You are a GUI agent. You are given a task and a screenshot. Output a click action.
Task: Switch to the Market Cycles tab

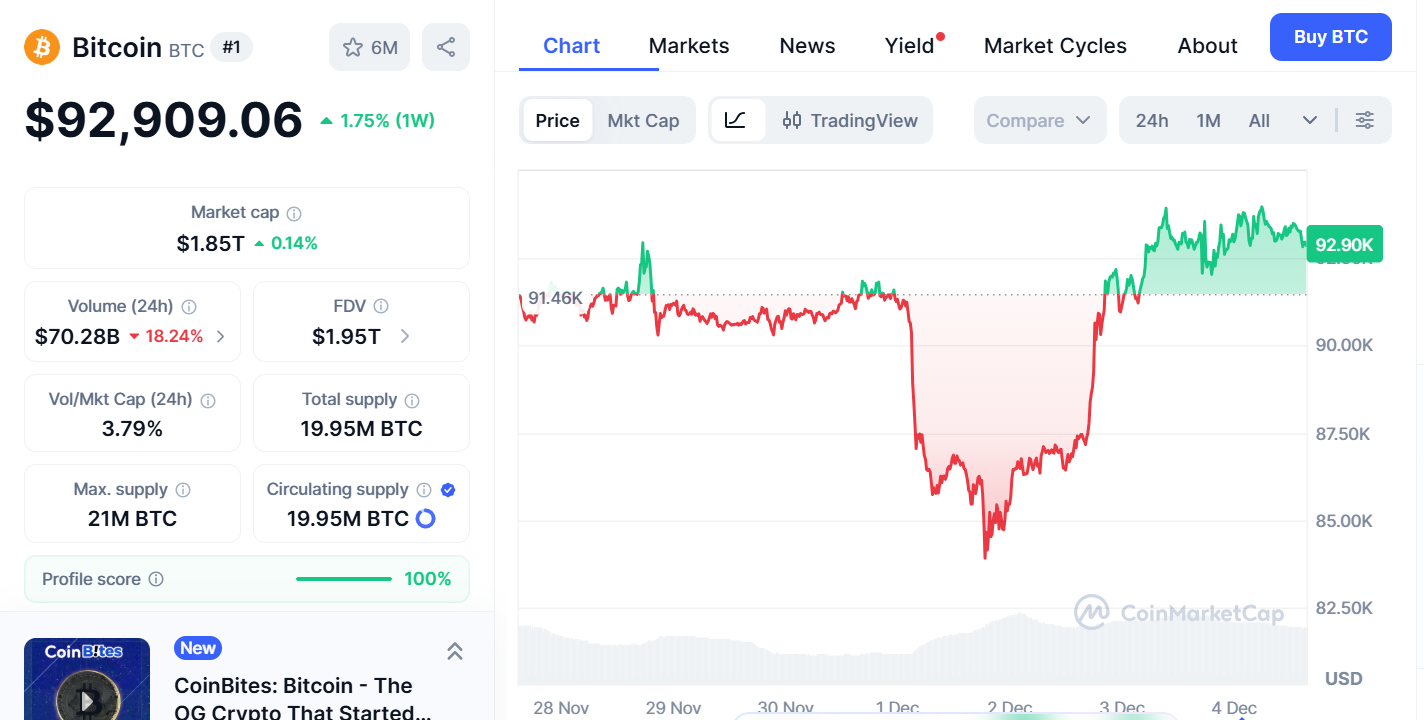pyautogui.click(x=1055, y=46)
